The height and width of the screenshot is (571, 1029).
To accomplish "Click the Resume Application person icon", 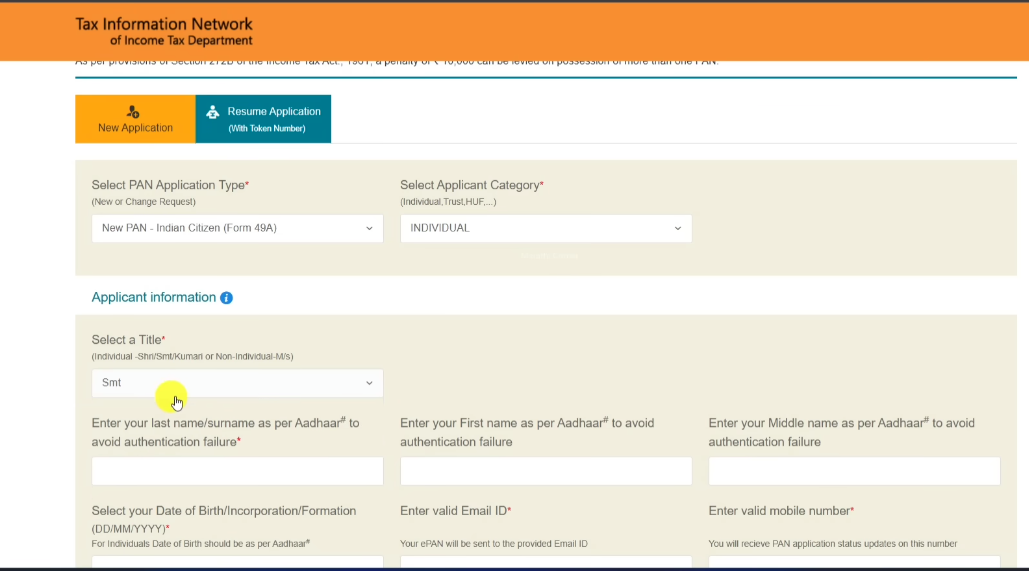I will pyautogui.click(x=212, y=113).
